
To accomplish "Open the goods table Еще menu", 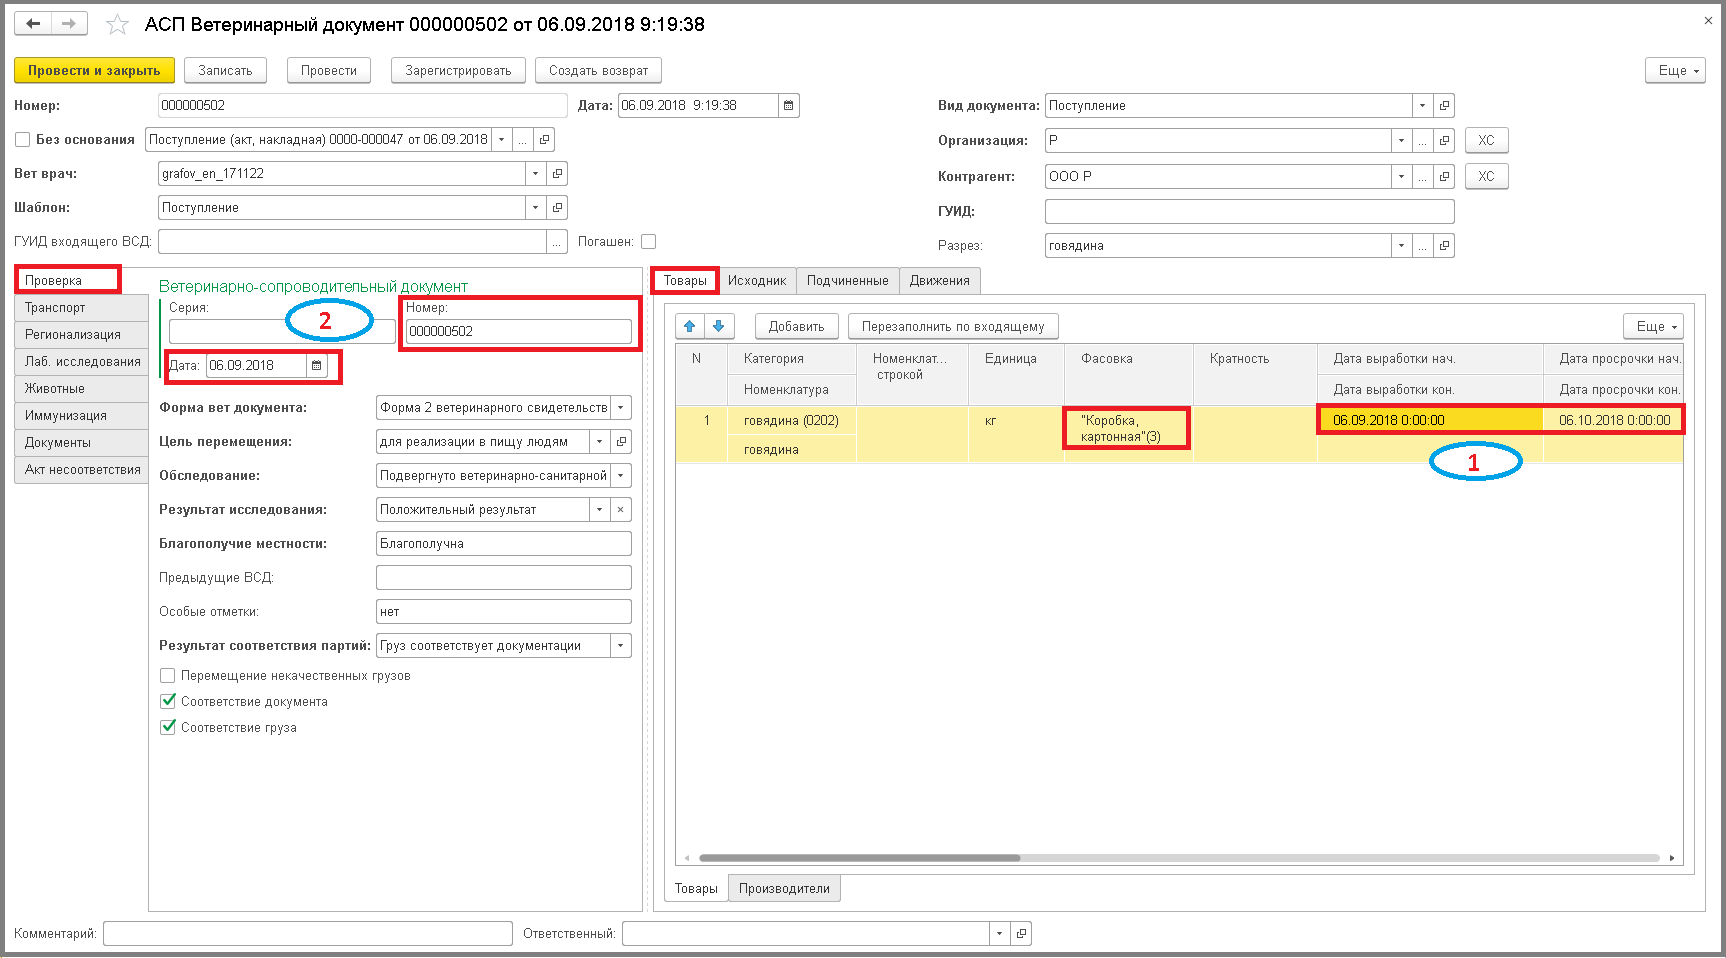I will tap(1653, 327).
